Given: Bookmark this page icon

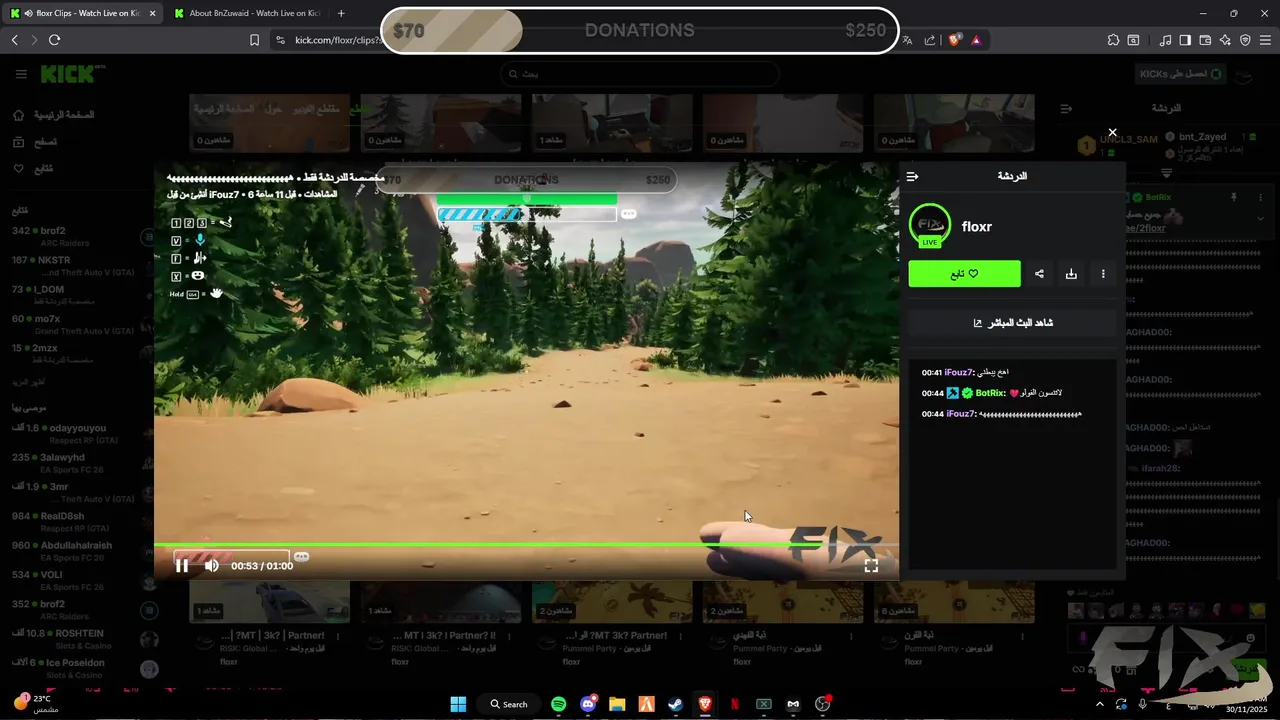Looking at the screenshot, I should click(x=254, y=40).
